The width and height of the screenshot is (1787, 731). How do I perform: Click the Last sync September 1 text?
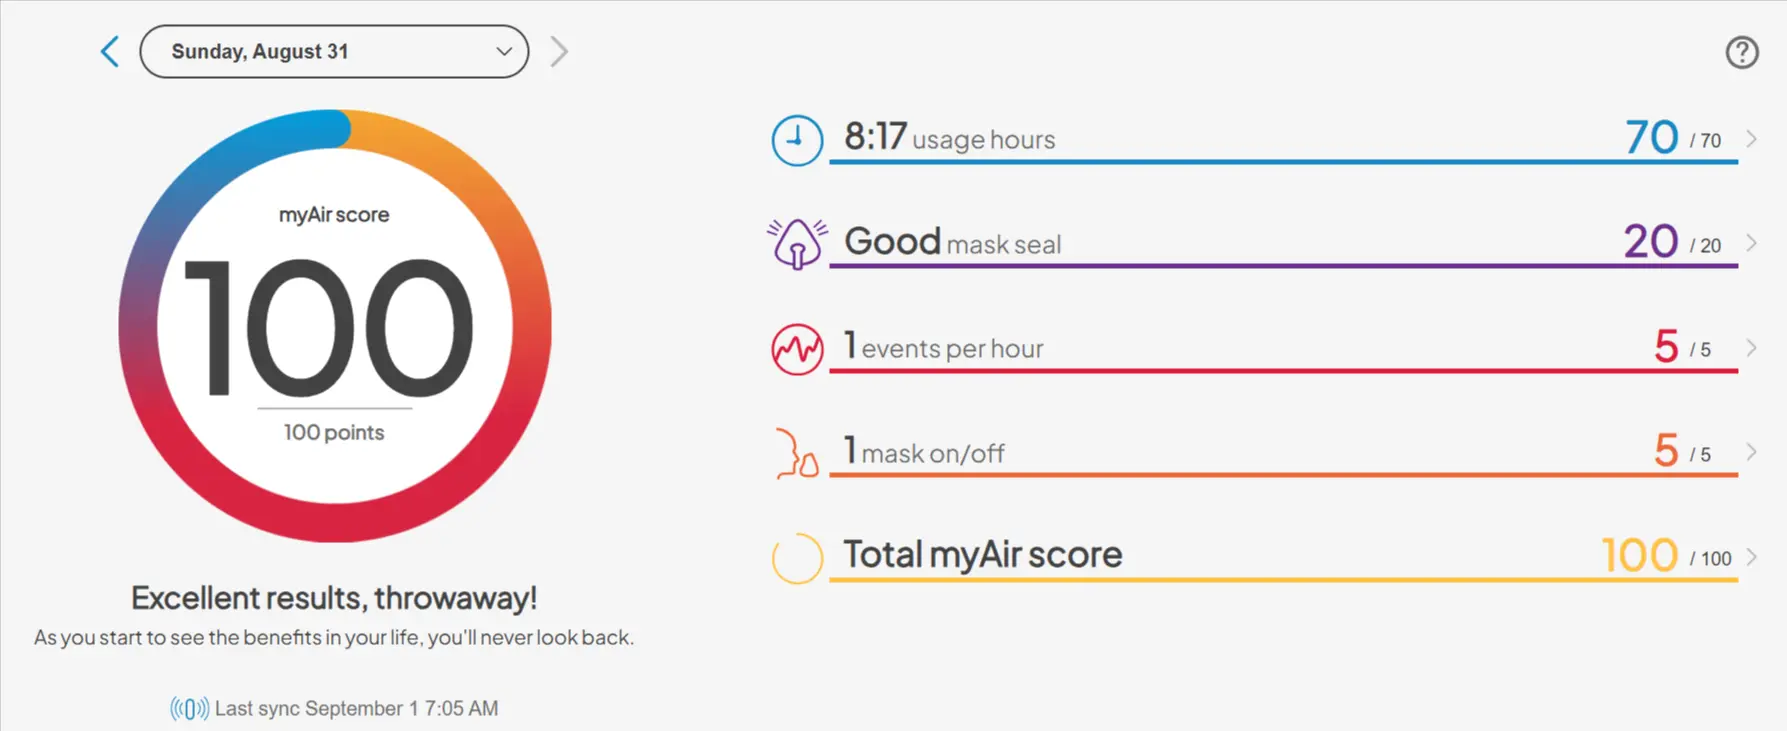pyautogui.click(x=356, y=709)
